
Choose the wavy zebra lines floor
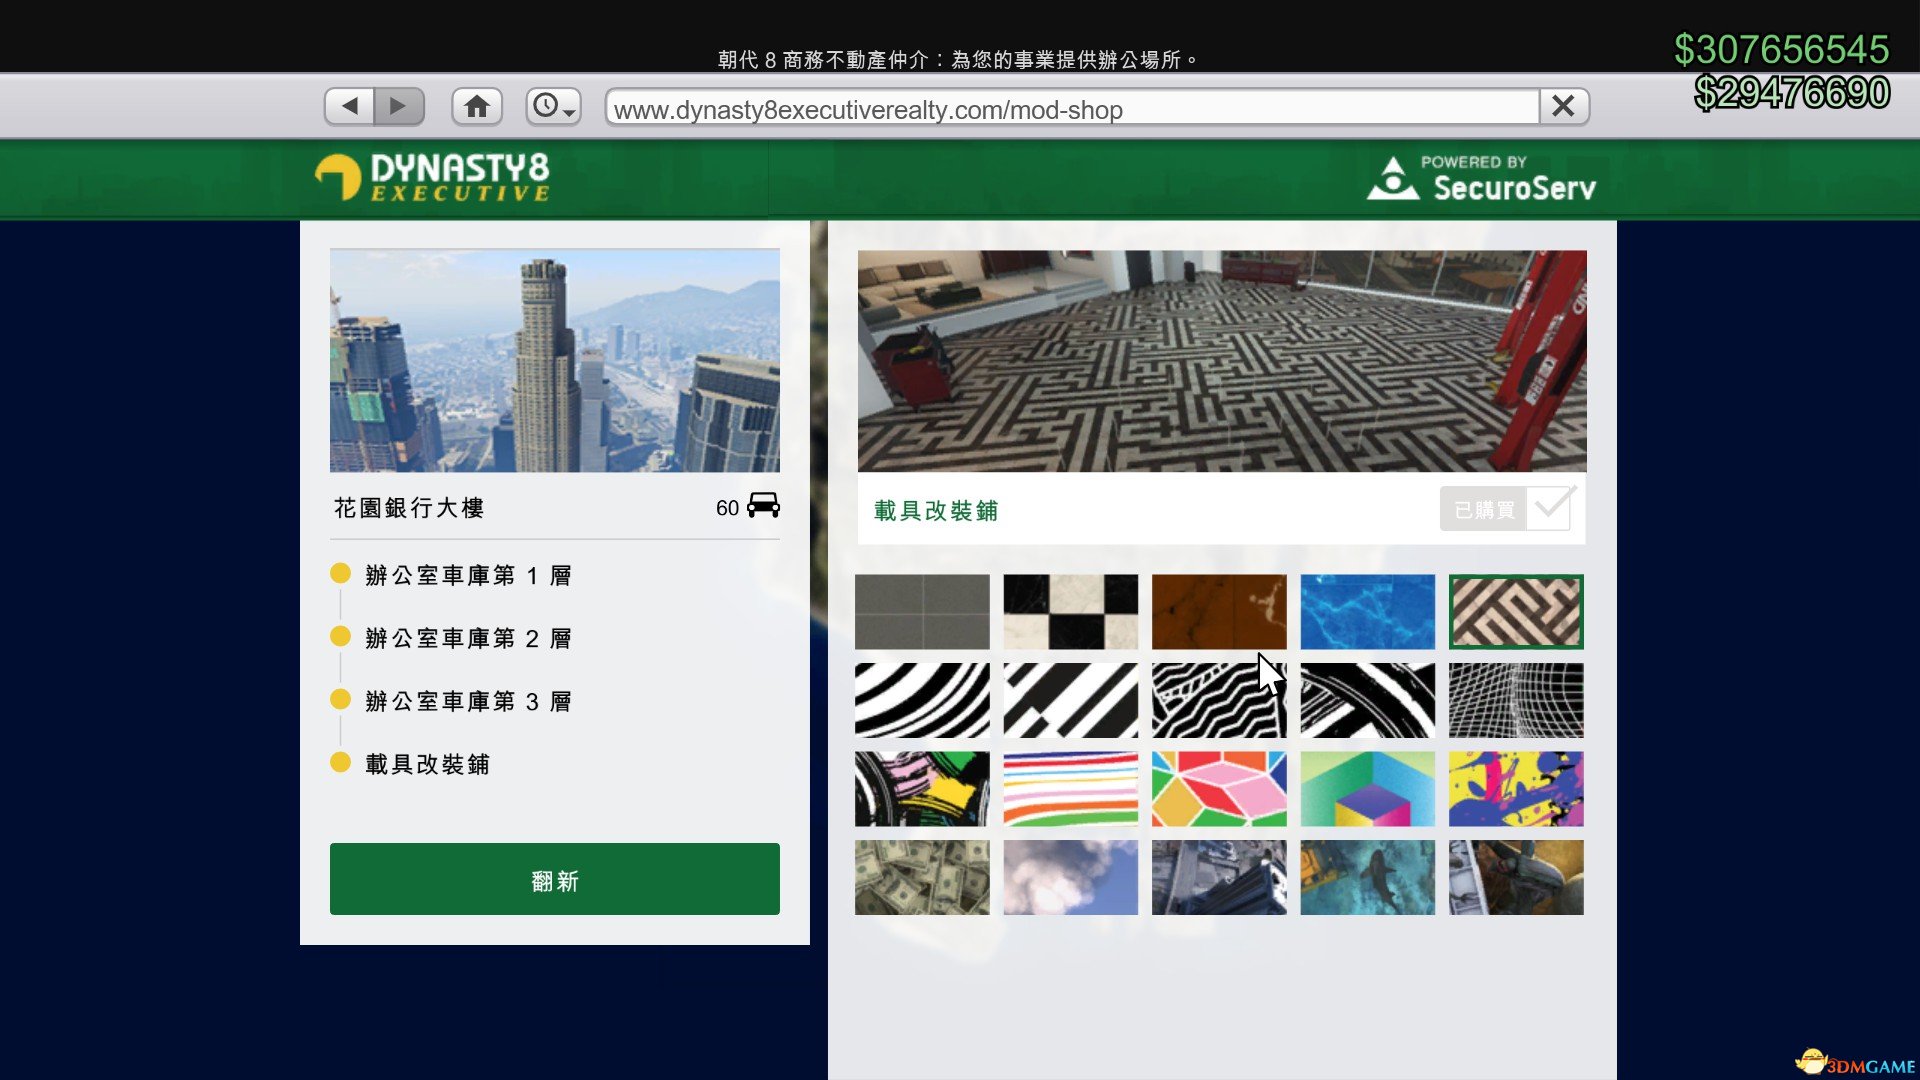point(1219,700)
